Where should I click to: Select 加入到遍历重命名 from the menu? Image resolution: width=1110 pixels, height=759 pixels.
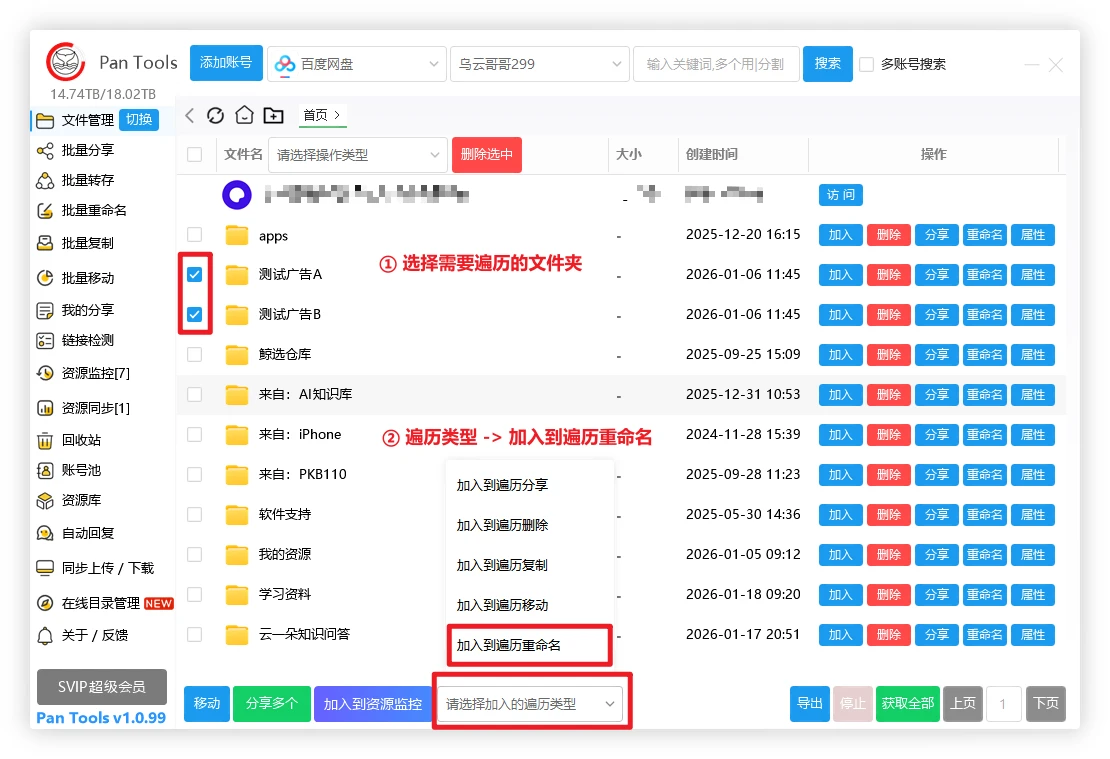[x=509, y=645]
